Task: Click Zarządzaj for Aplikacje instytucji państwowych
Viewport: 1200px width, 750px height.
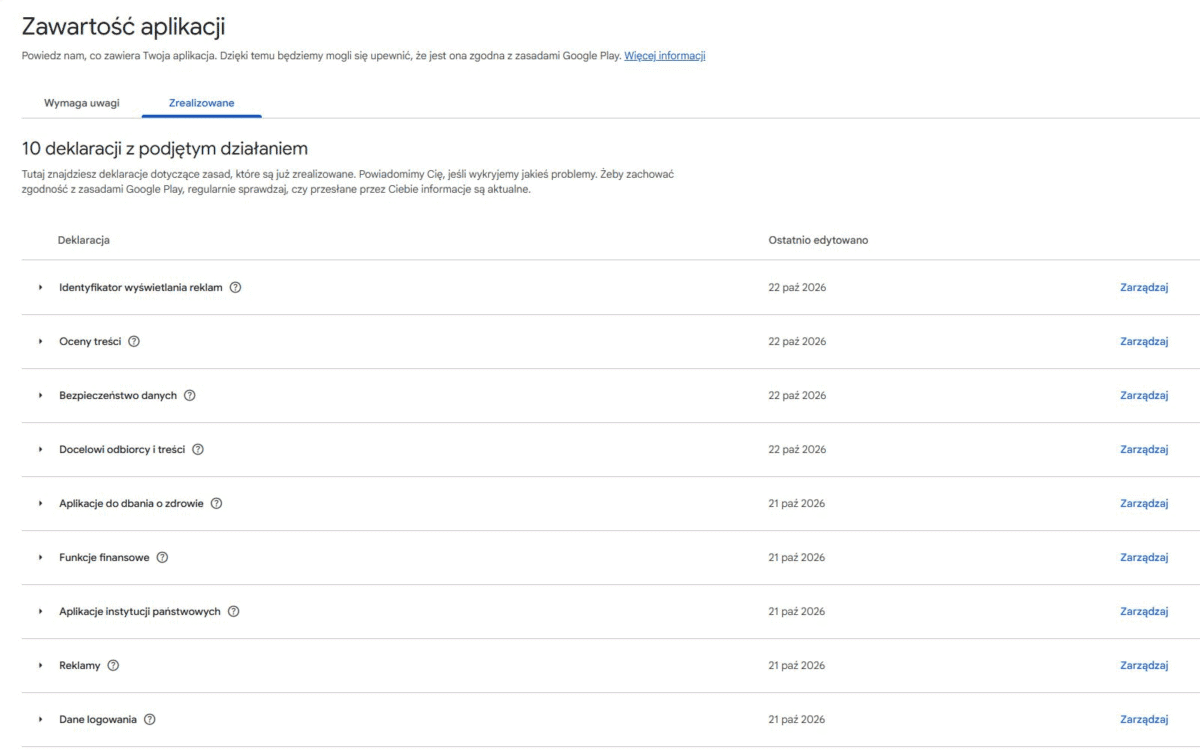Action: [x=1144, y=611]
